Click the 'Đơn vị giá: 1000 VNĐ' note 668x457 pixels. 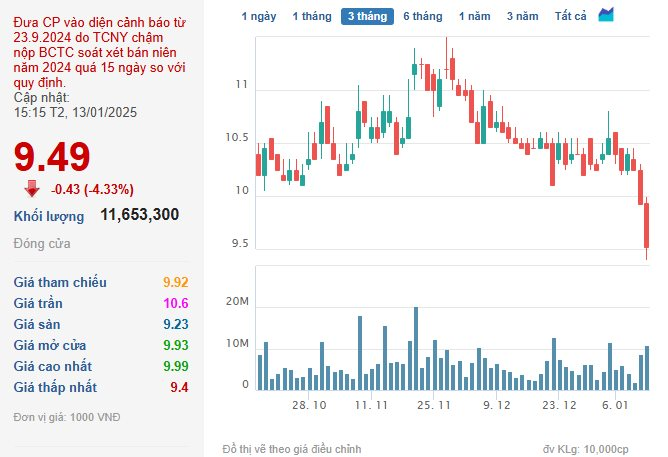(67, 417)
